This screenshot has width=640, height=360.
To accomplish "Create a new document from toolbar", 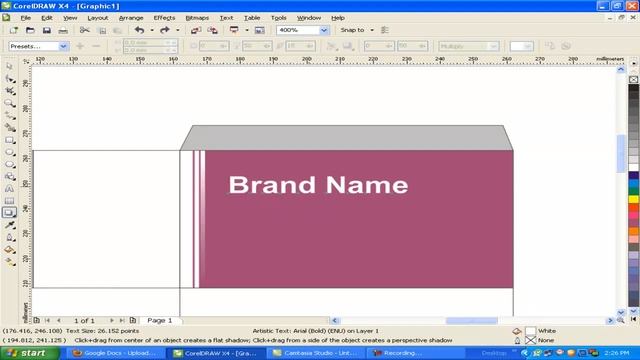I will pyautogui.click(x=13, y=30).
